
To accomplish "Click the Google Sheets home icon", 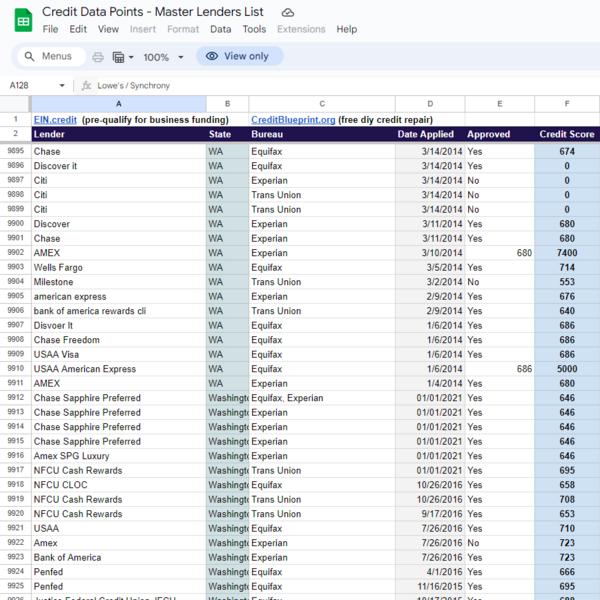I will (x=23, y=21).
